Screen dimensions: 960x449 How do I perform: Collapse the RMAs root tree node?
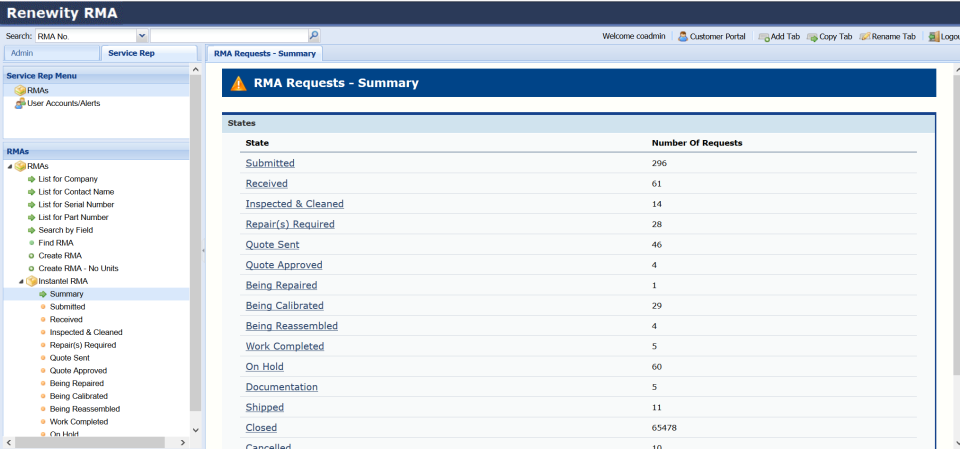pos(10,167)
